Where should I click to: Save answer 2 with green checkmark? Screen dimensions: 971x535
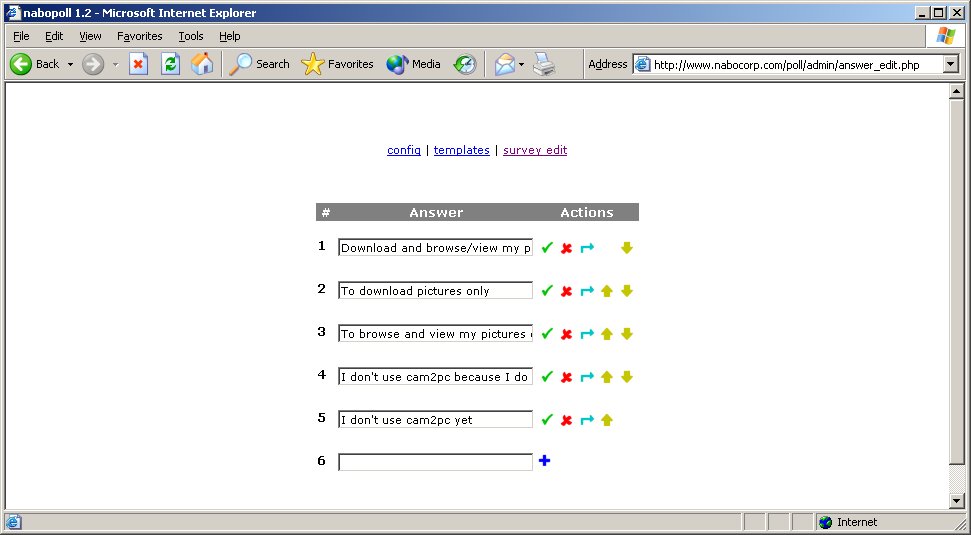pos(547,290)
